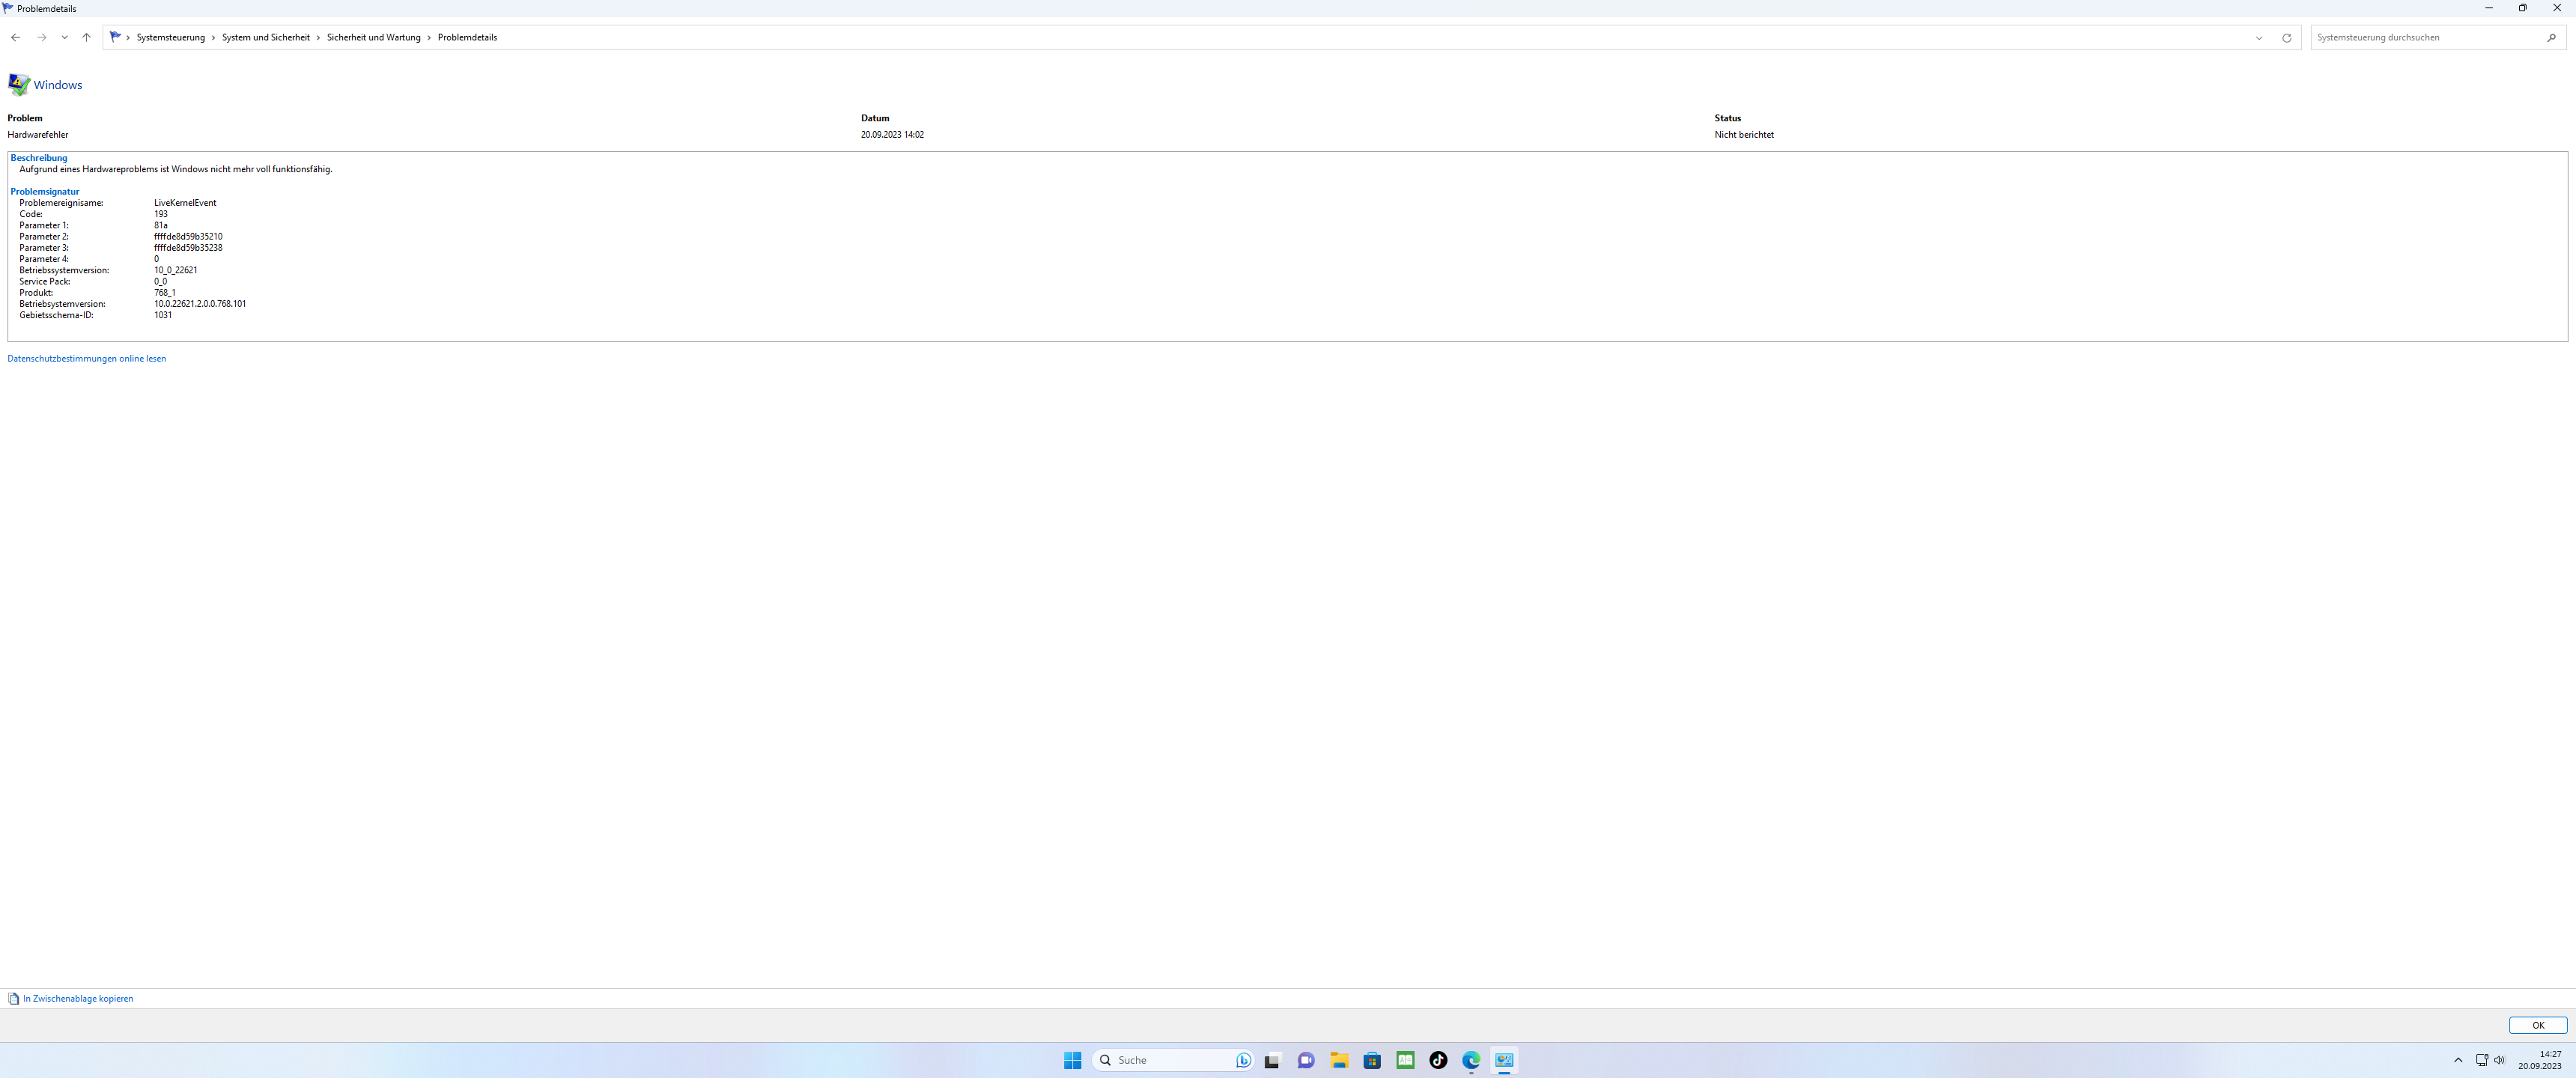
Task: Open TikTok from the taskbar
Action: point(1438,1060)
